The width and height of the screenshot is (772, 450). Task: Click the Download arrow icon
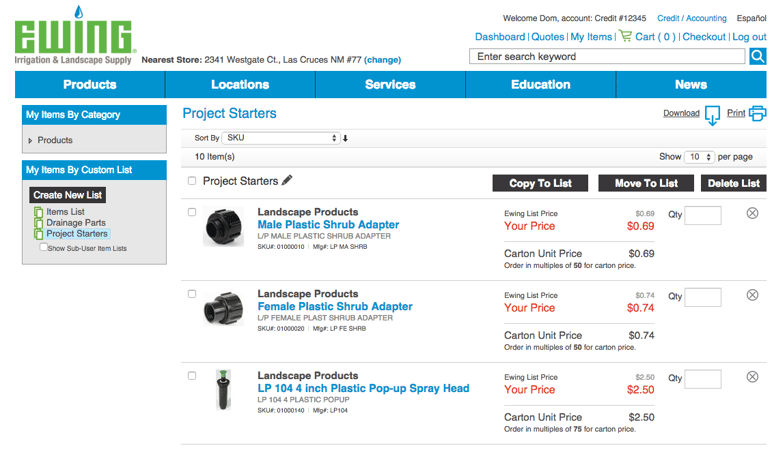pyautogui.click(x=712, y=115)
